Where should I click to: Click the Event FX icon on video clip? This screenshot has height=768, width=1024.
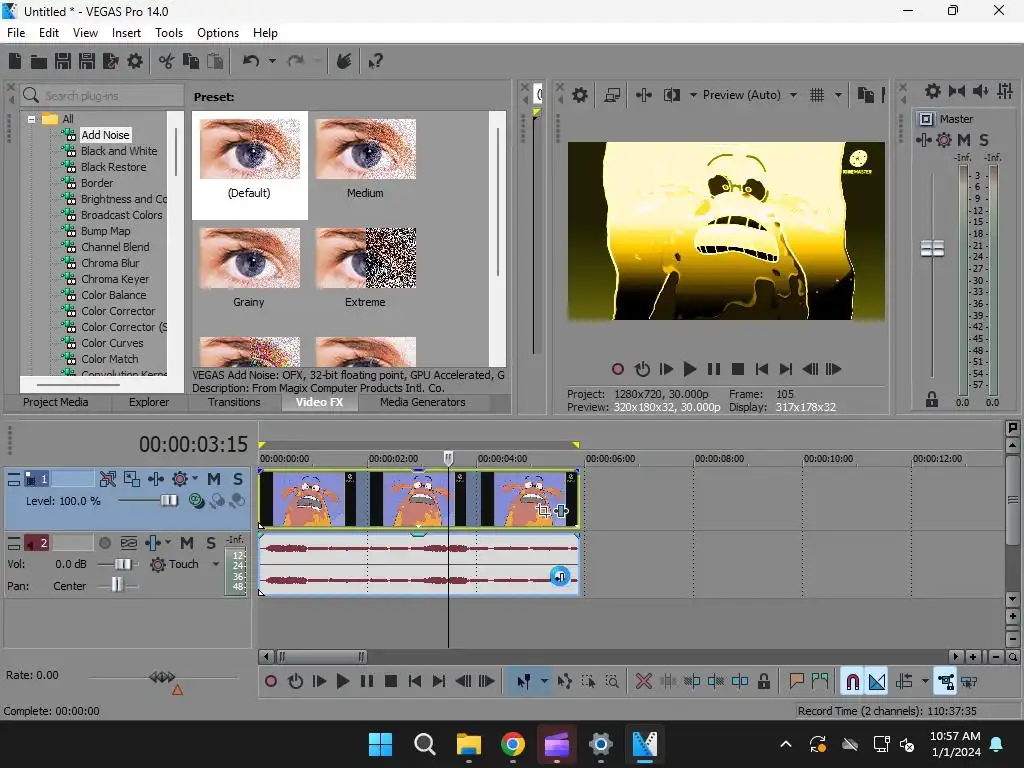click(561, 511)
